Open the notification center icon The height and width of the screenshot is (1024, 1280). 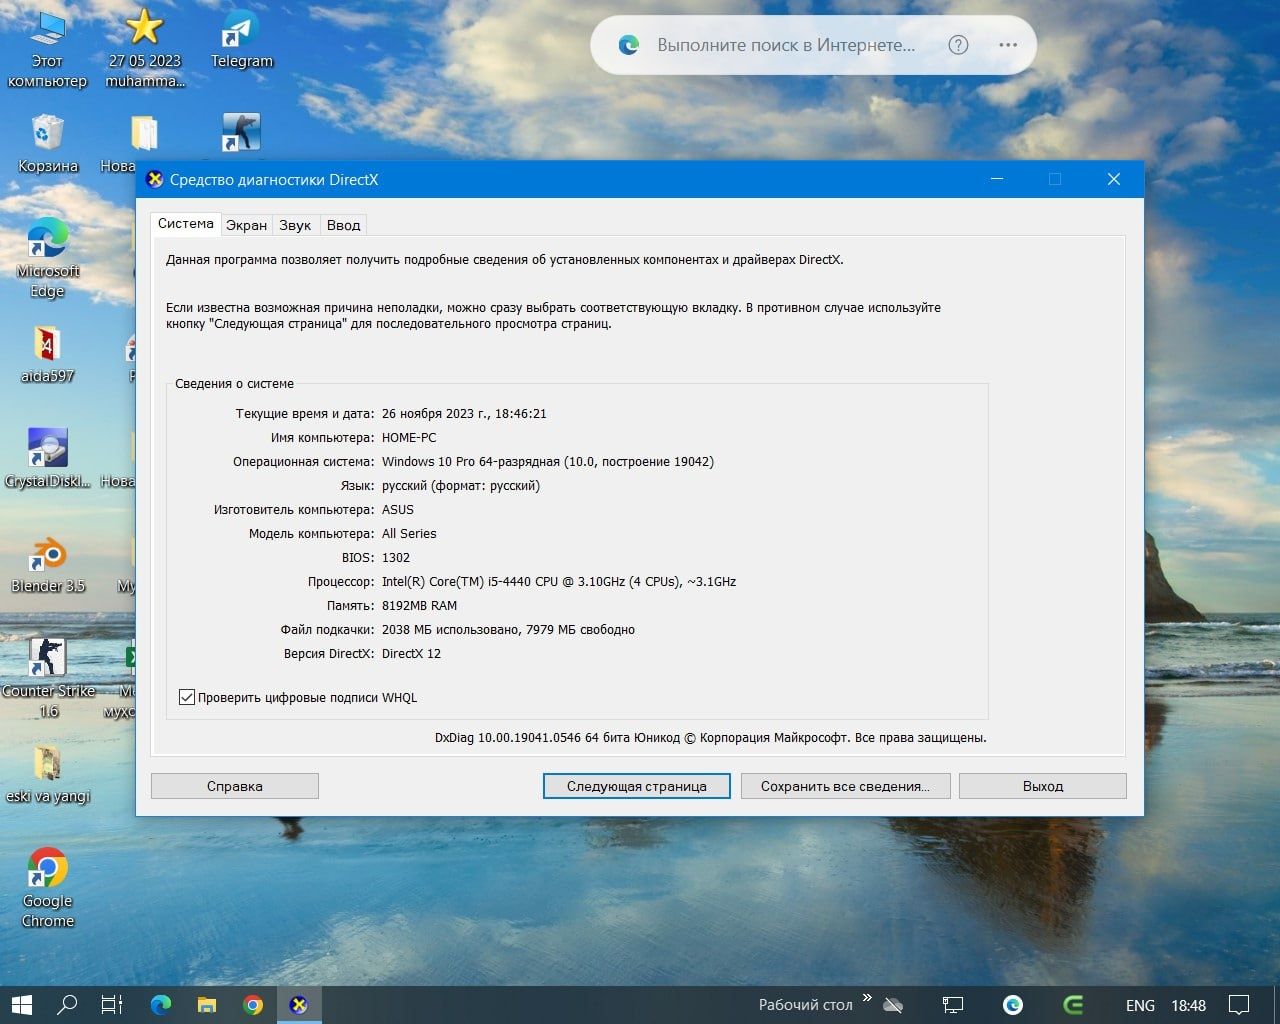pos(1239,1005)
